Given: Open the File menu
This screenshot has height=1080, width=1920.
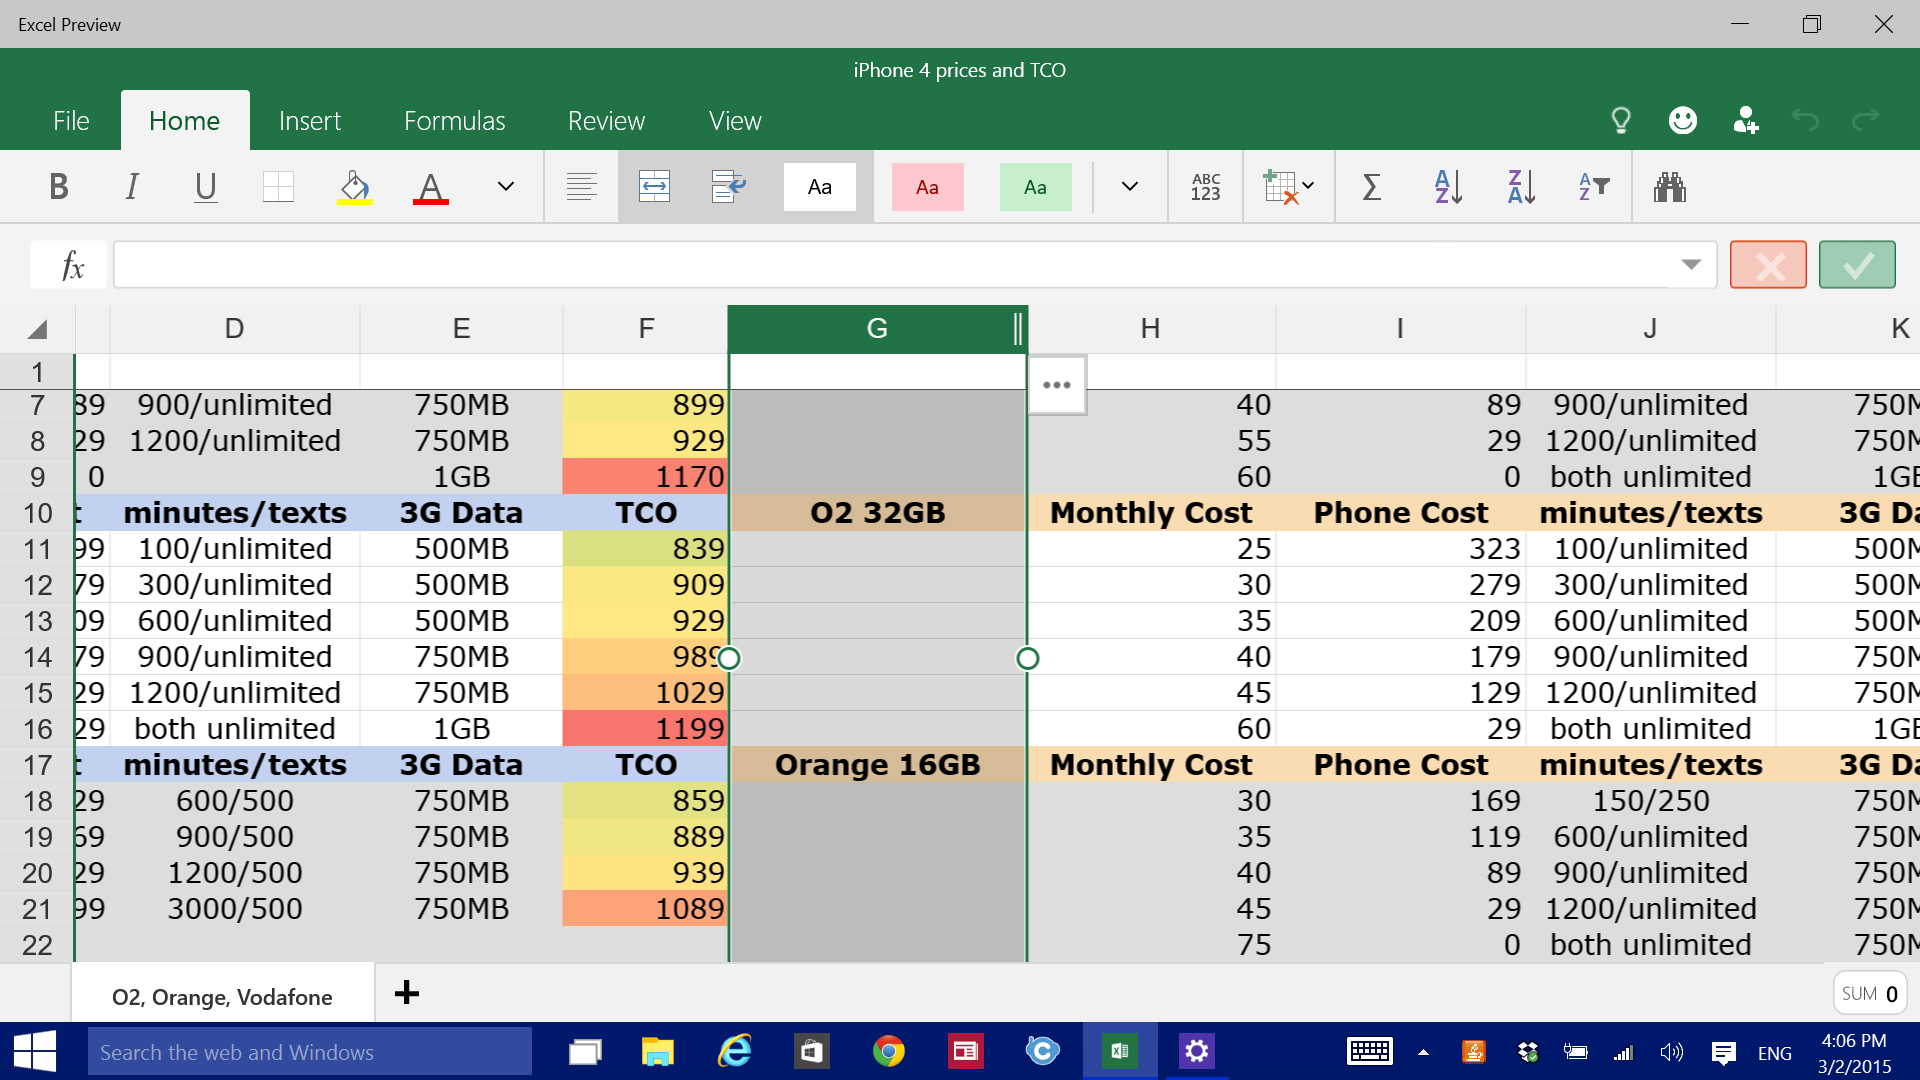Looking at the screenshot, I should (x=71, y=121).
